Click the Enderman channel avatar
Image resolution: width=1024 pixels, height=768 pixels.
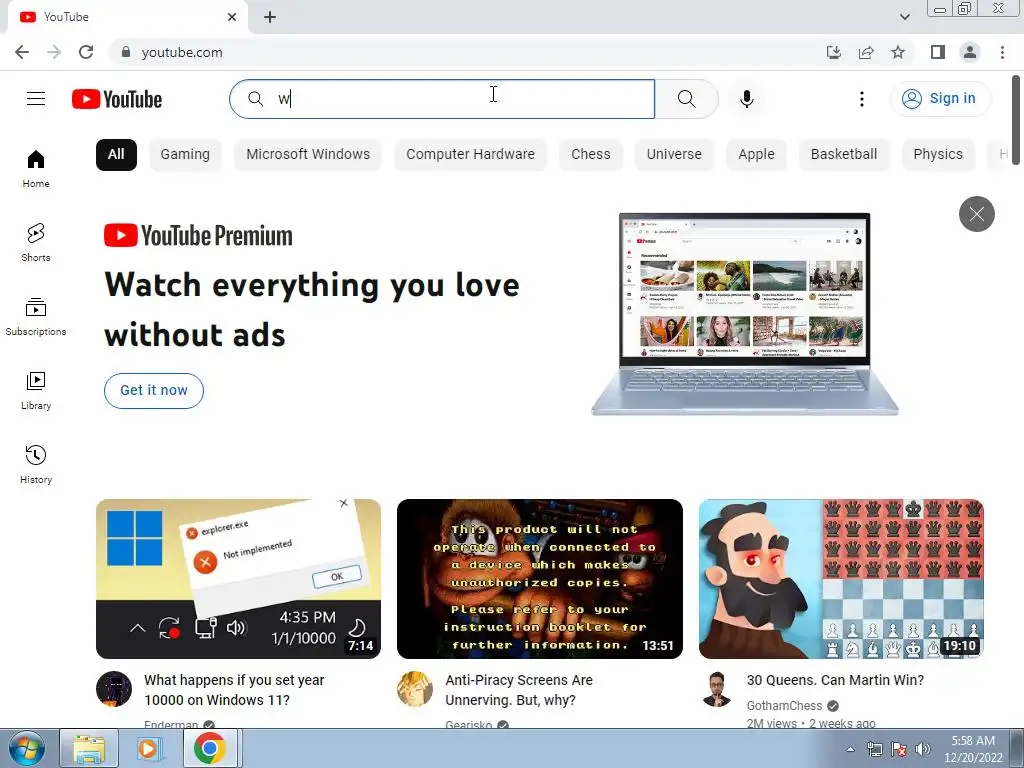pos(114,689)
